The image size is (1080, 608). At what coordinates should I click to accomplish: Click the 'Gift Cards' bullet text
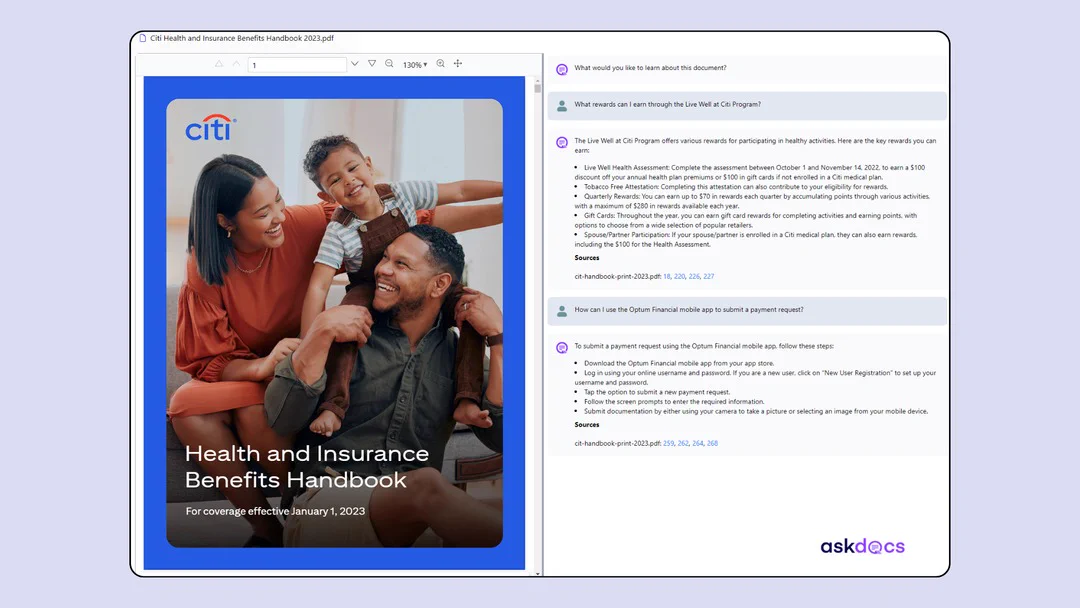(746, 220)
